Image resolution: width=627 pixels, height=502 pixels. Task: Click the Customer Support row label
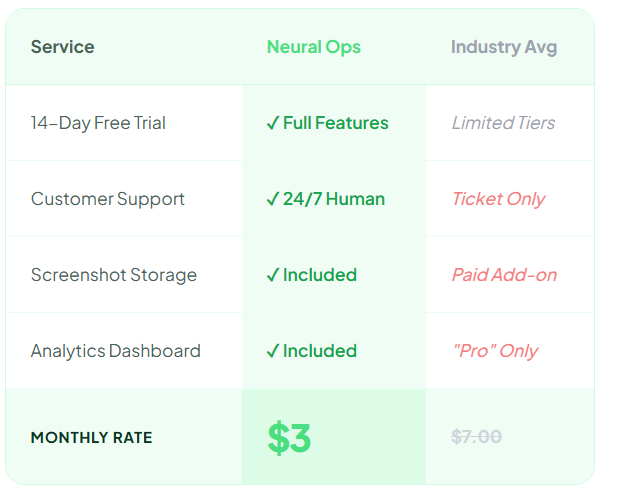point(107,199)
